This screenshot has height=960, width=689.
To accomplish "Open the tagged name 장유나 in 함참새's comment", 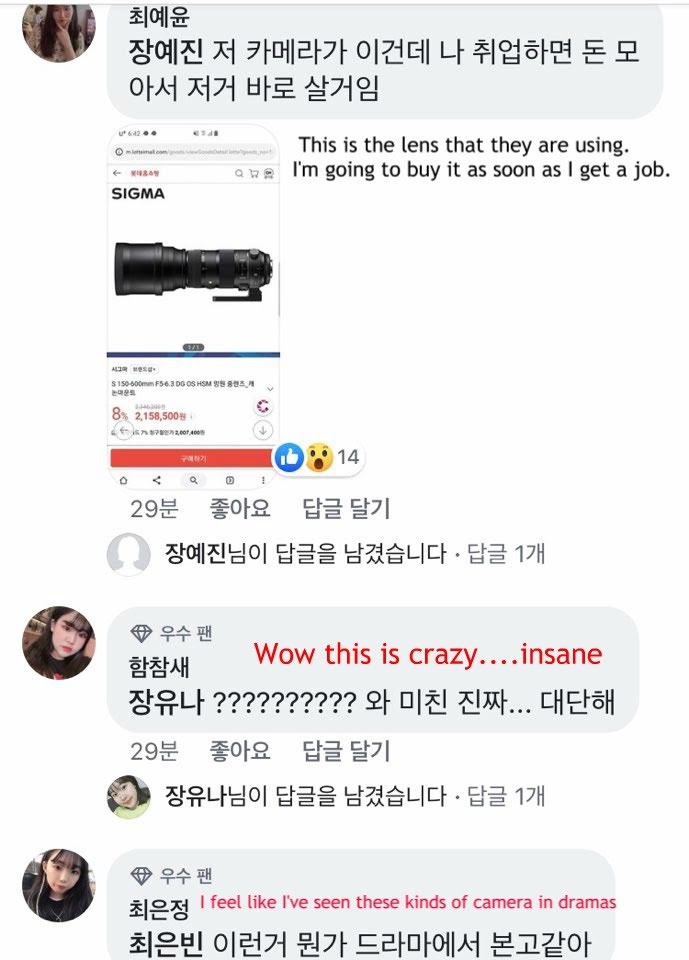I will (x=165, y=702).
